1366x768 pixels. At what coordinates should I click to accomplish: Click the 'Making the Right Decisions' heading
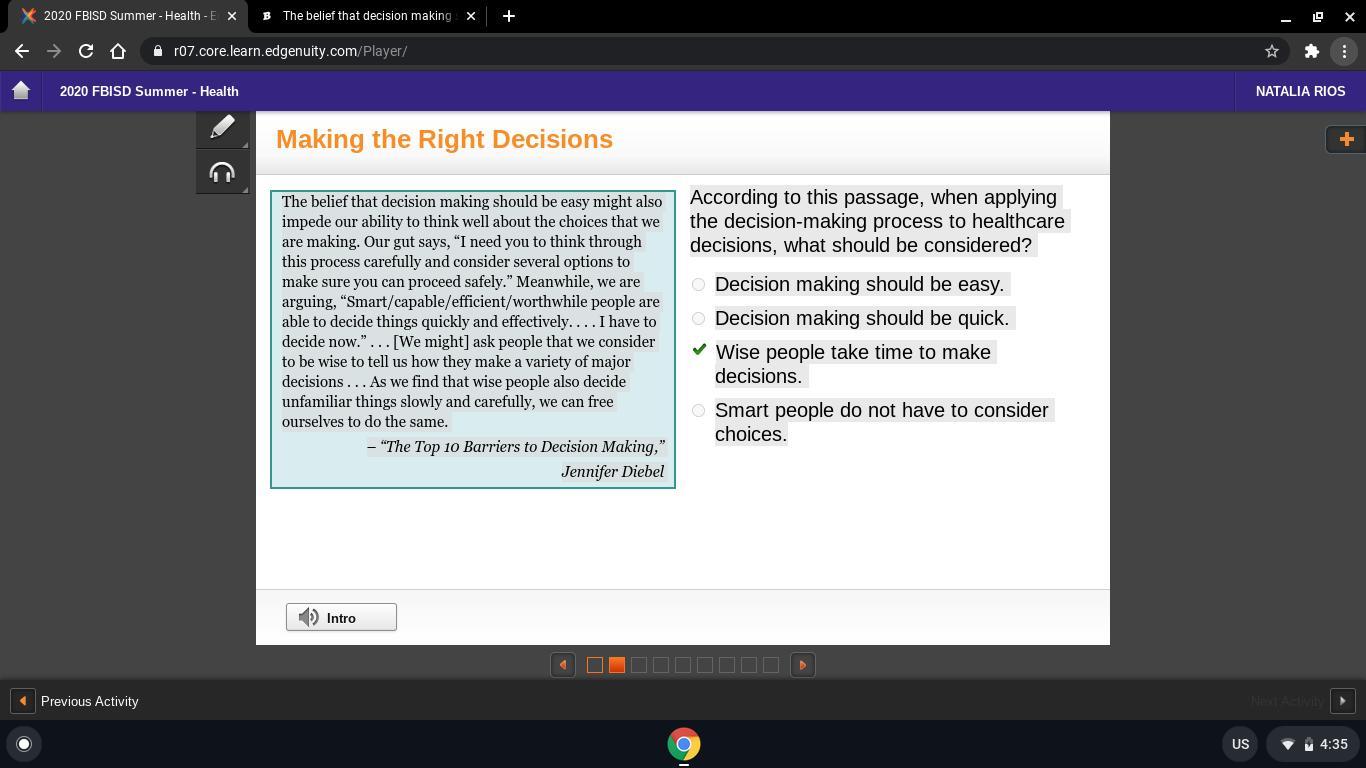[x=444, y=139]
